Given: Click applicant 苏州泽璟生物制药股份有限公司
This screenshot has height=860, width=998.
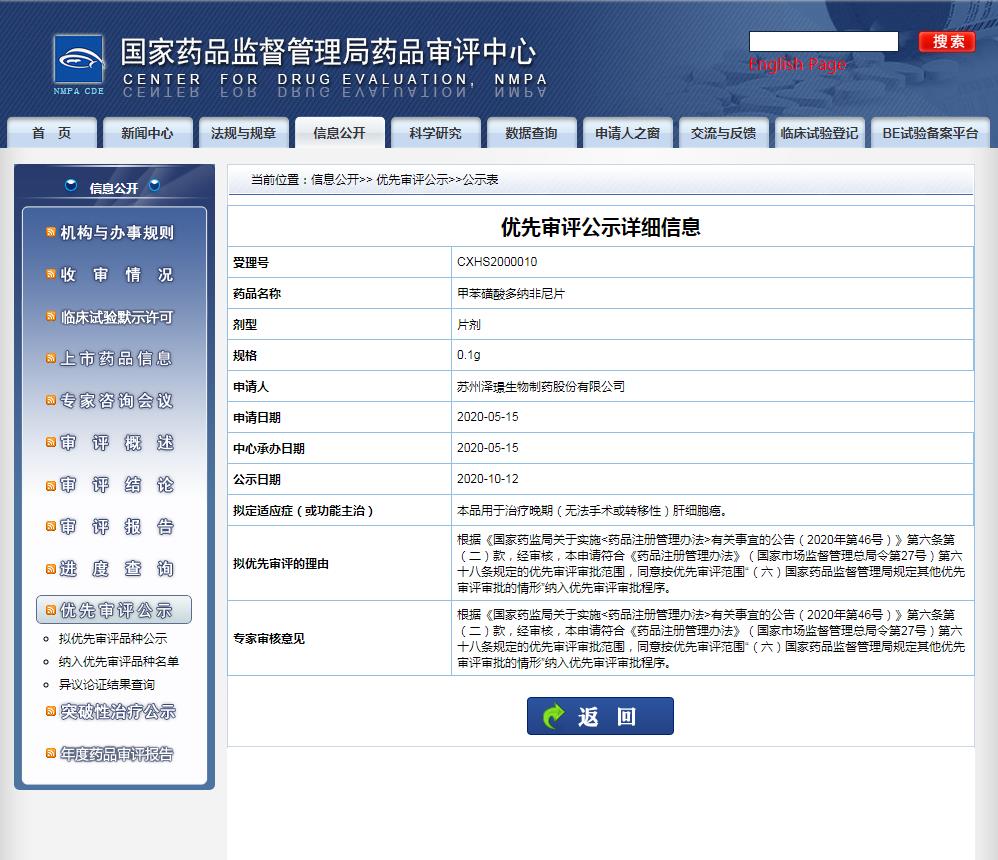Looking at the screenshot, I should coord(541,386).
